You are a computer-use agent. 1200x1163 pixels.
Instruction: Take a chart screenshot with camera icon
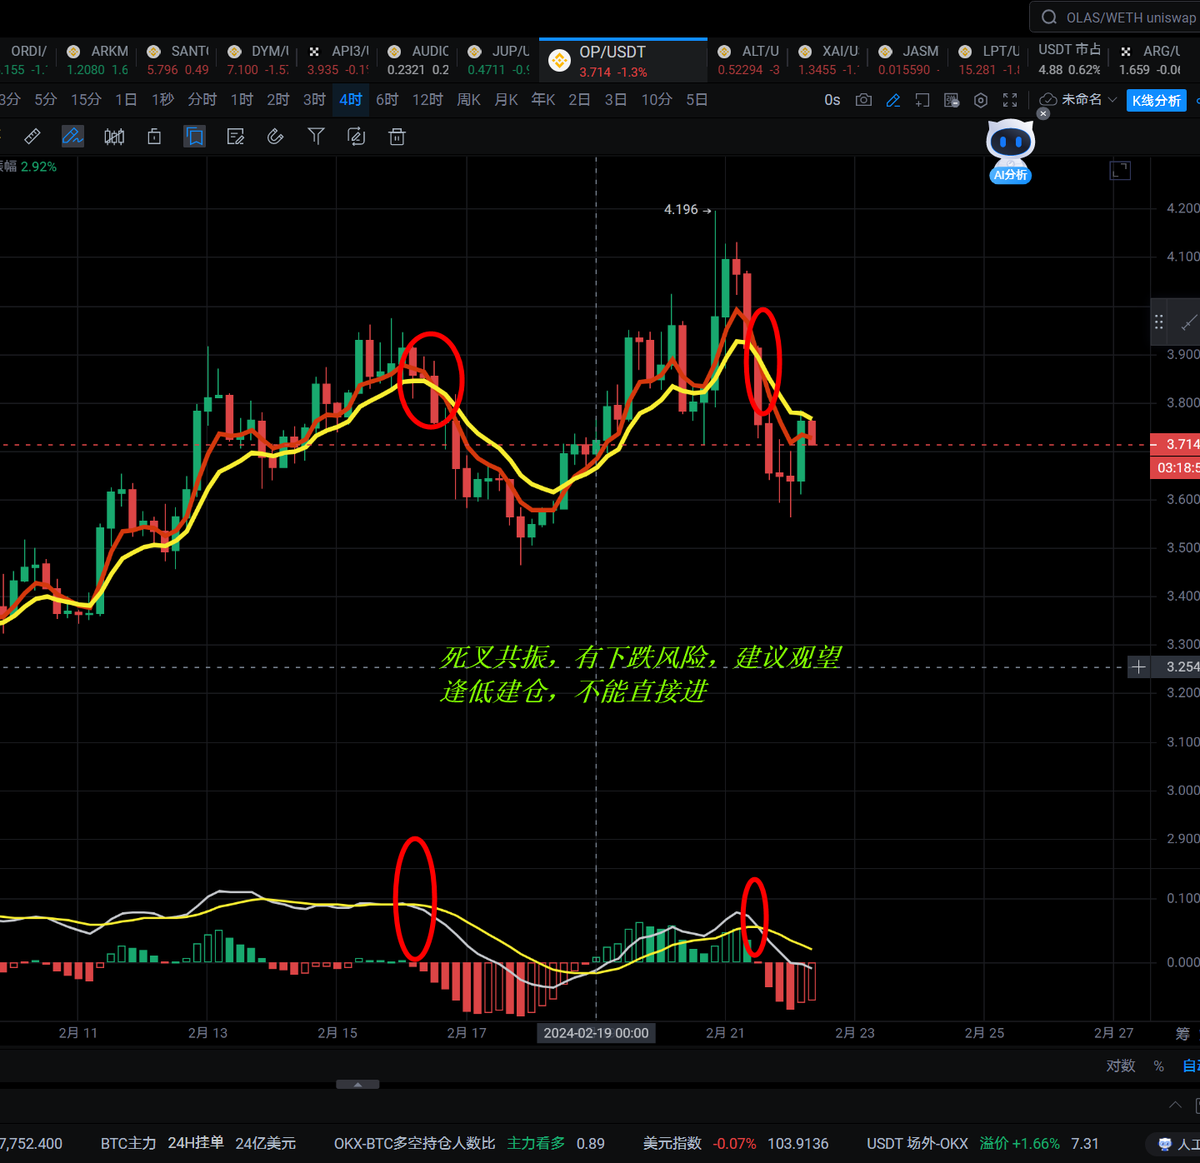(864, 100)
